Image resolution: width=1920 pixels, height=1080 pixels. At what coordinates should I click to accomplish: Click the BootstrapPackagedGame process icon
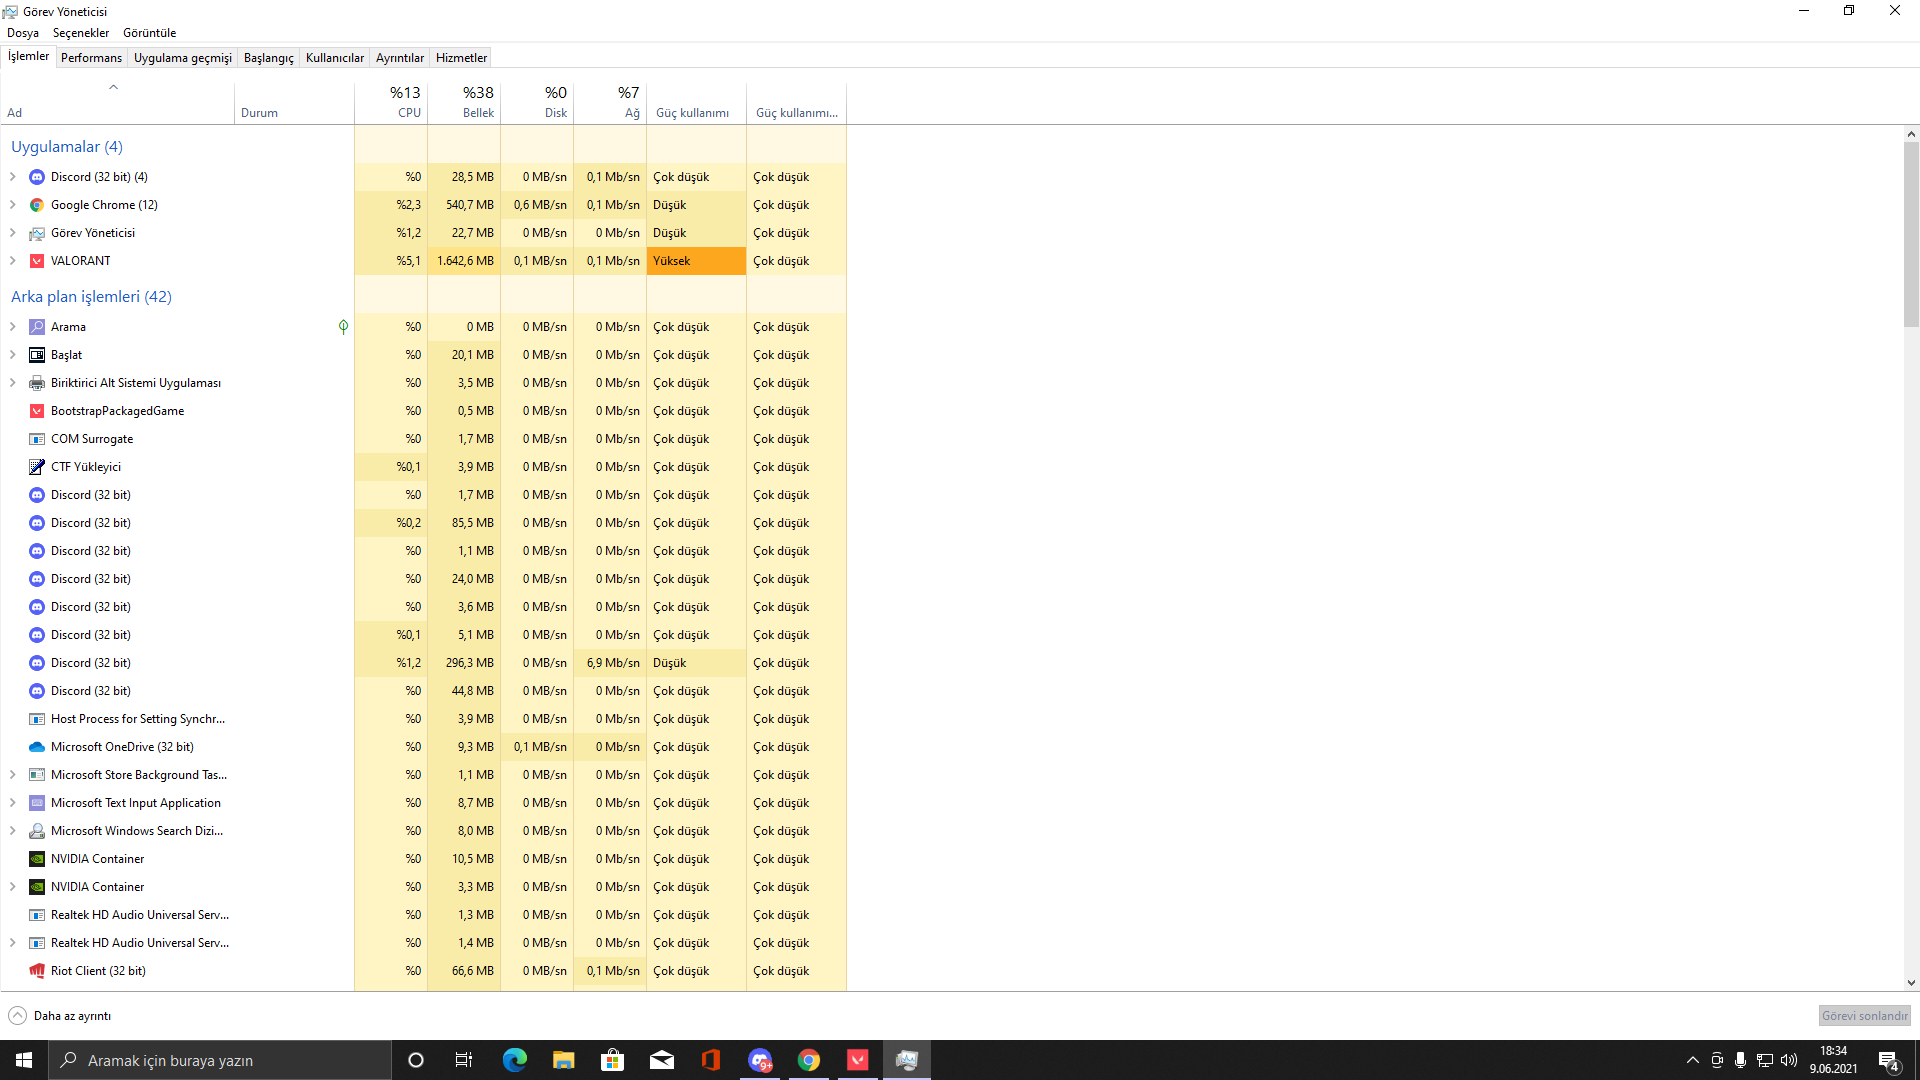37,411
